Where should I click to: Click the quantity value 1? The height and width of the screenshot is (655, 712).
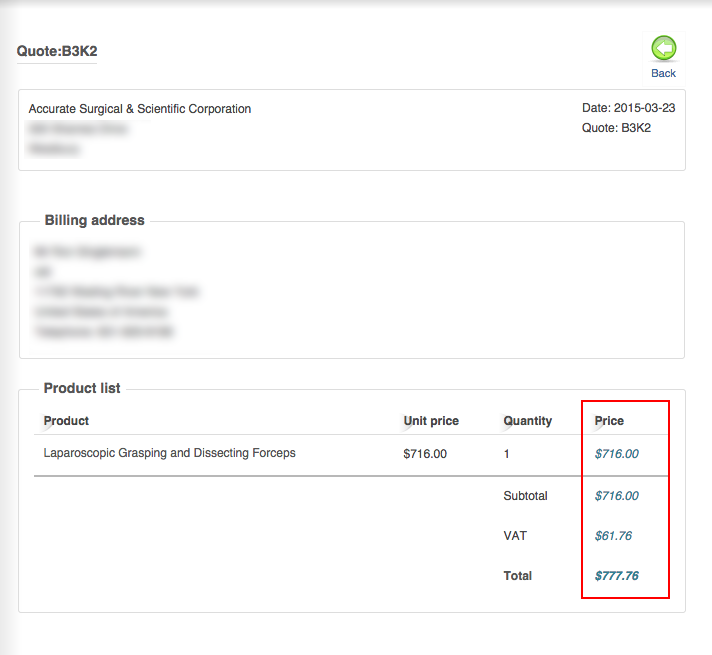pos(507,454)
